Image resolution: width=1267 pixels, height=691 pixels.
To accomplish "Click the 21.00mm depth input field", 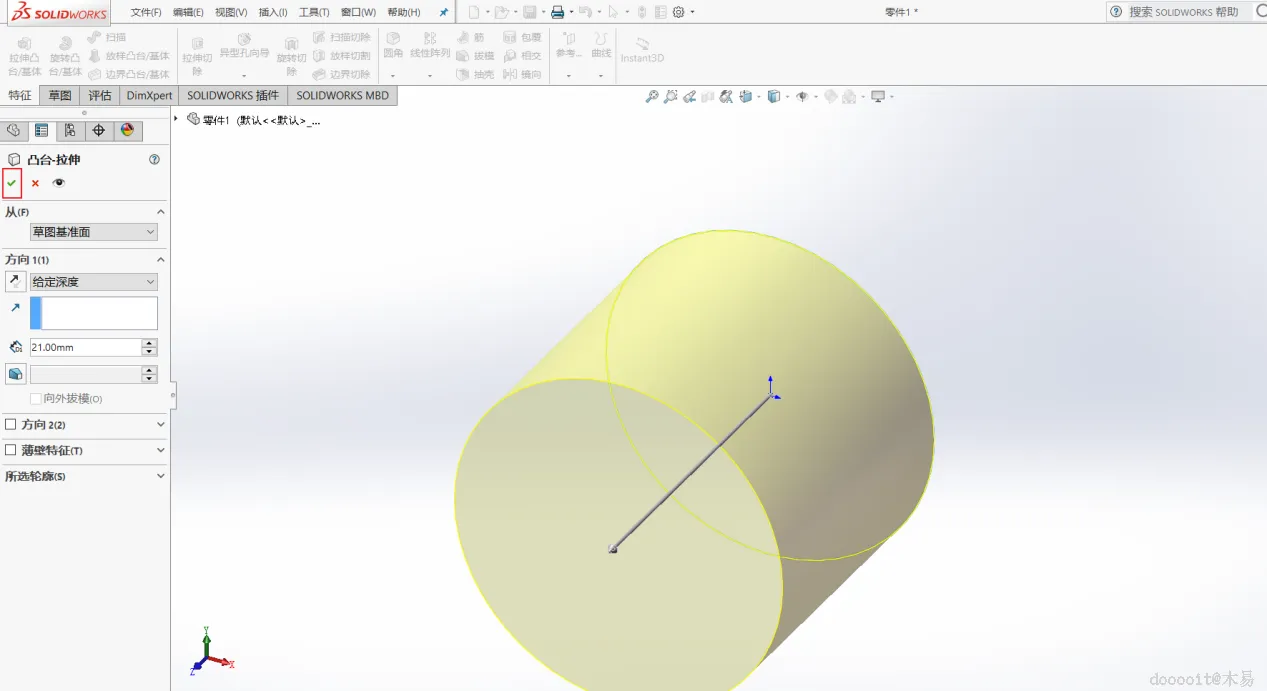I will pos(86,347).
